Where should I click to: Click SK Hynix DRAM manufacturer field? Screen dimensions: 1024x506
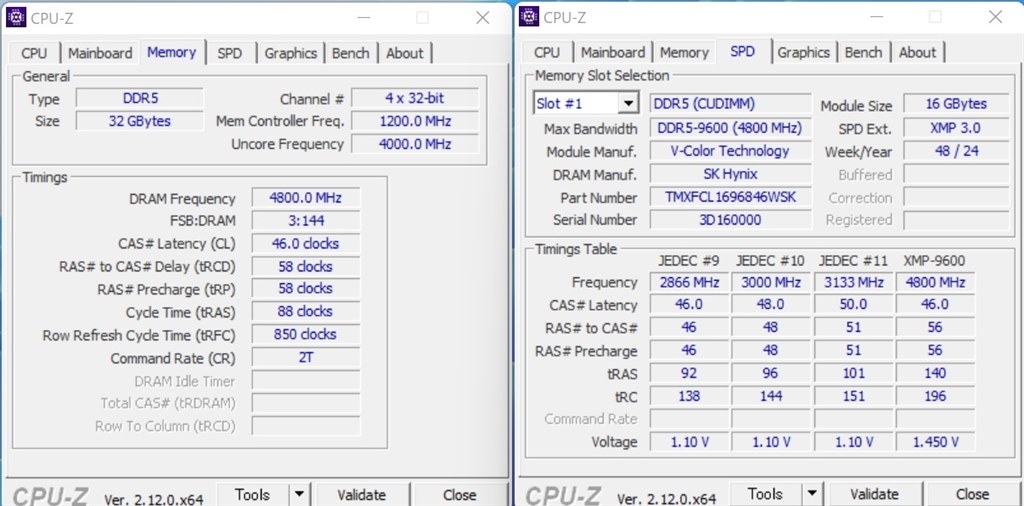[730, 174]
